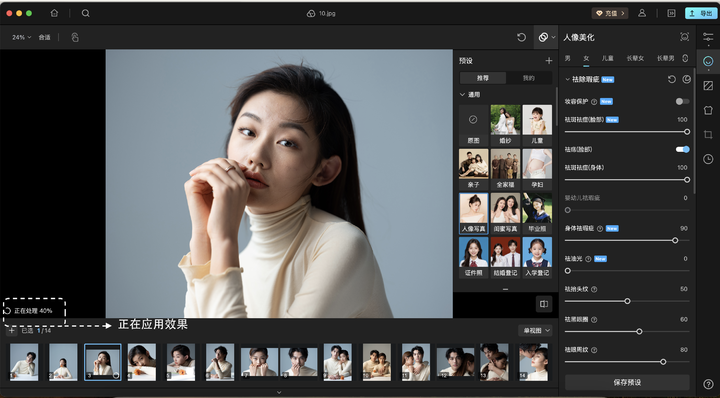Image resolution: width=720 pixels, height=398 pixels.
Task: Open the search magnifier icon
Action: pyautogui.click(x=85, y=13)
